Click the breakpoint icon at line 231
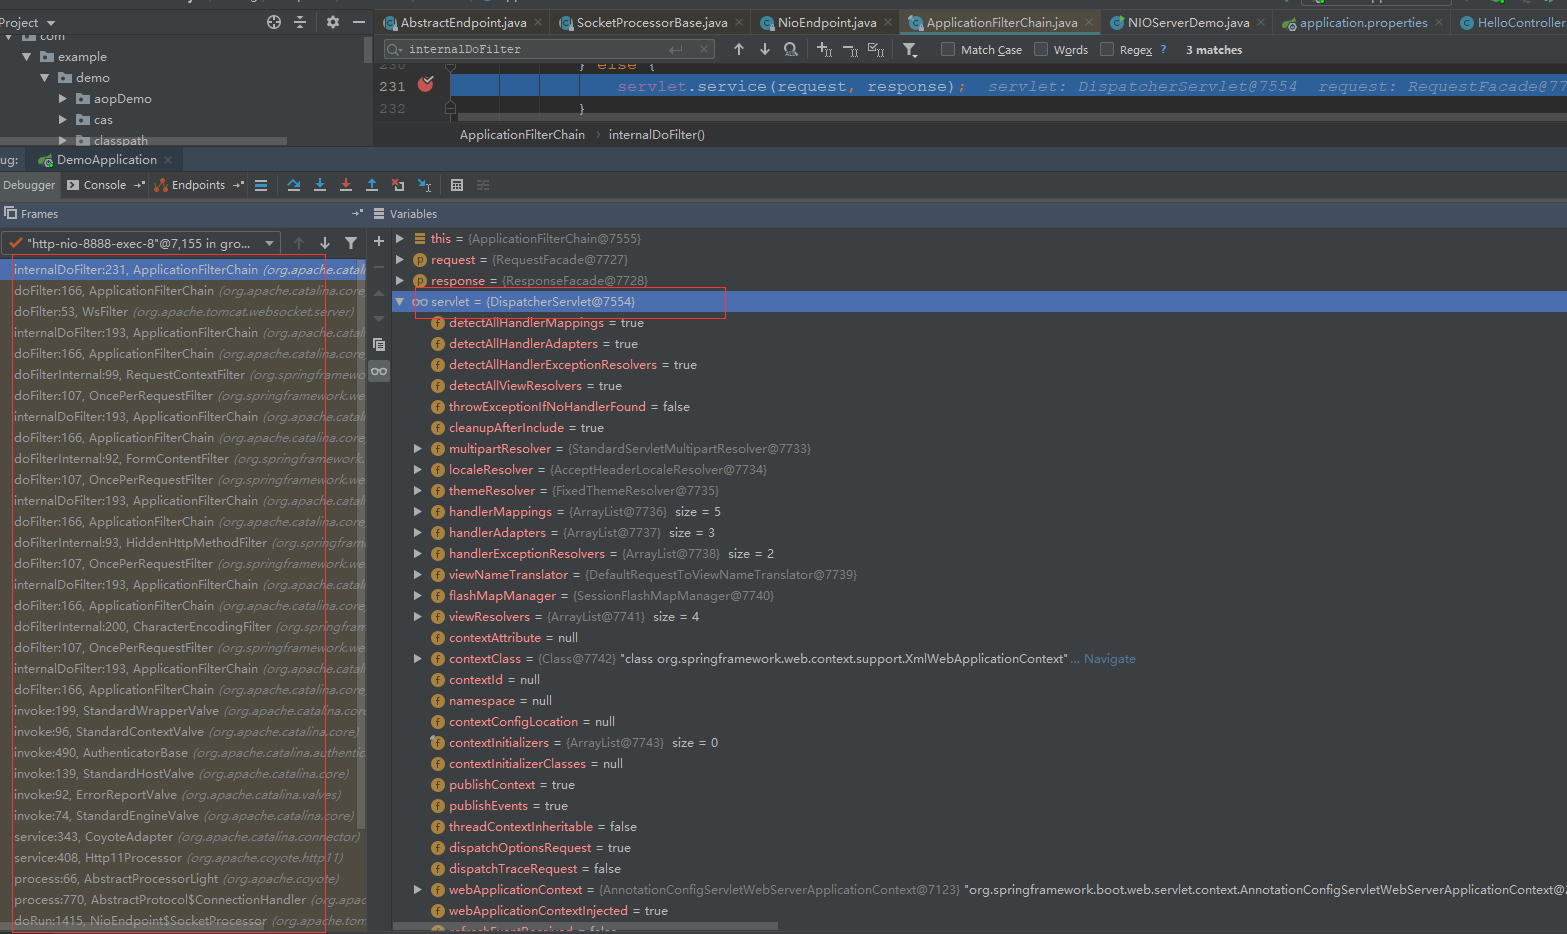Viewport: 1567px width, 934px height. pos(425,85)
